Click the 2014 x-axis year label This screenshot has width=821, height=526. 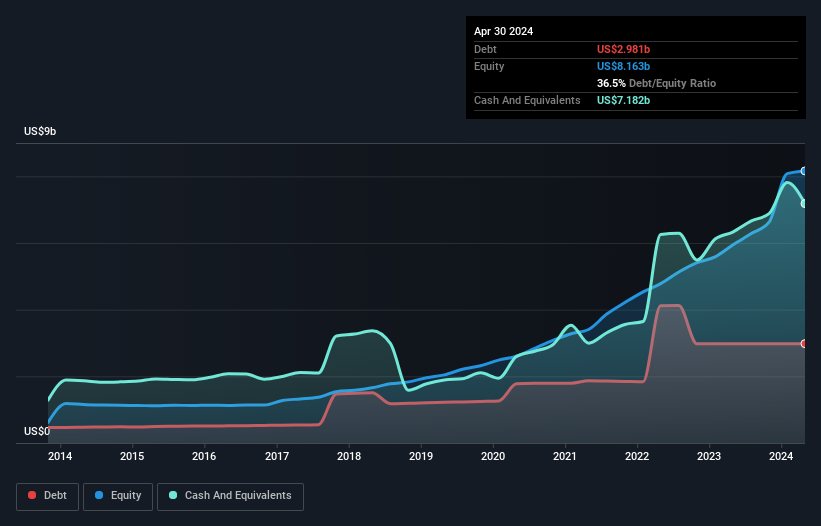[60, 456]
